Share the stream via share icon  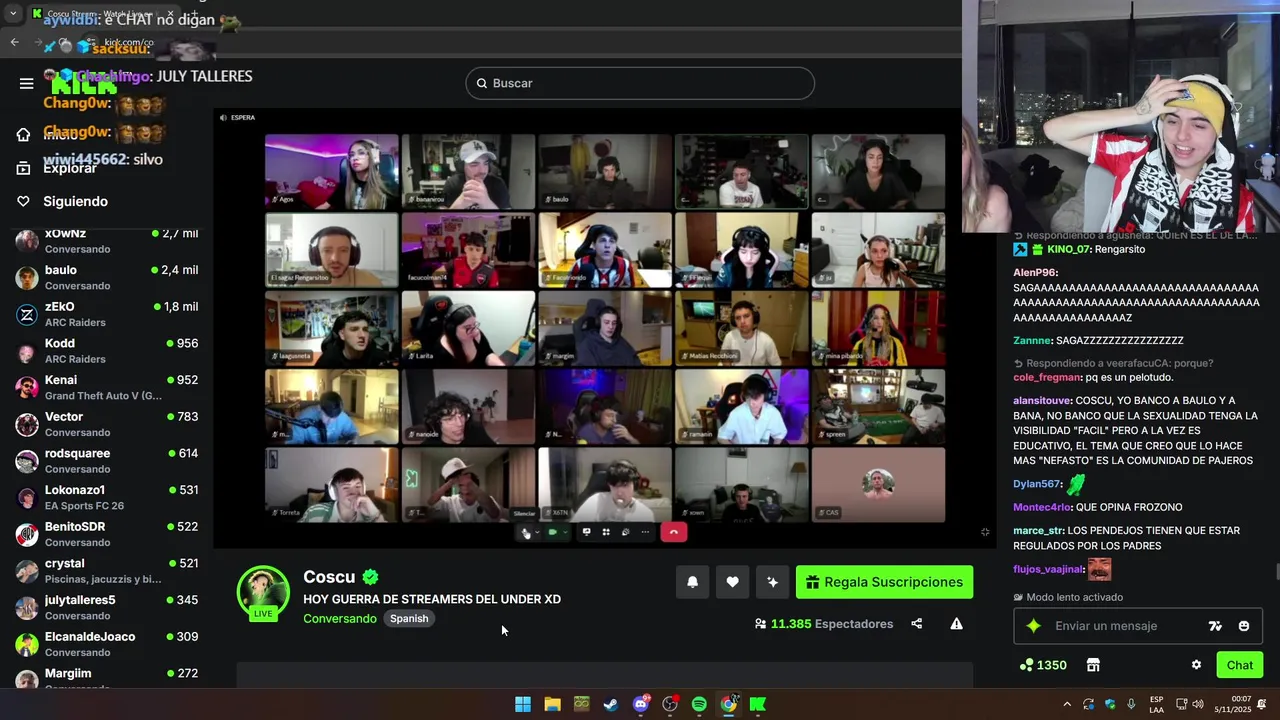[x=916, y=624]
